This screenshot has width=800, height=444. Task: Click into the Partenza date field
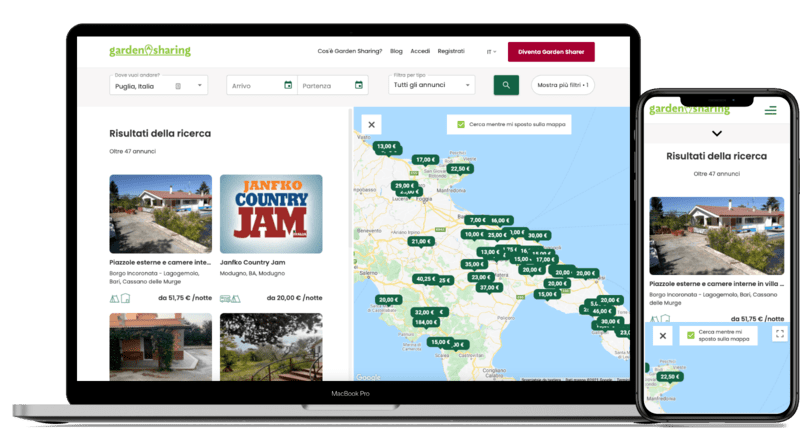pos(333,85)
